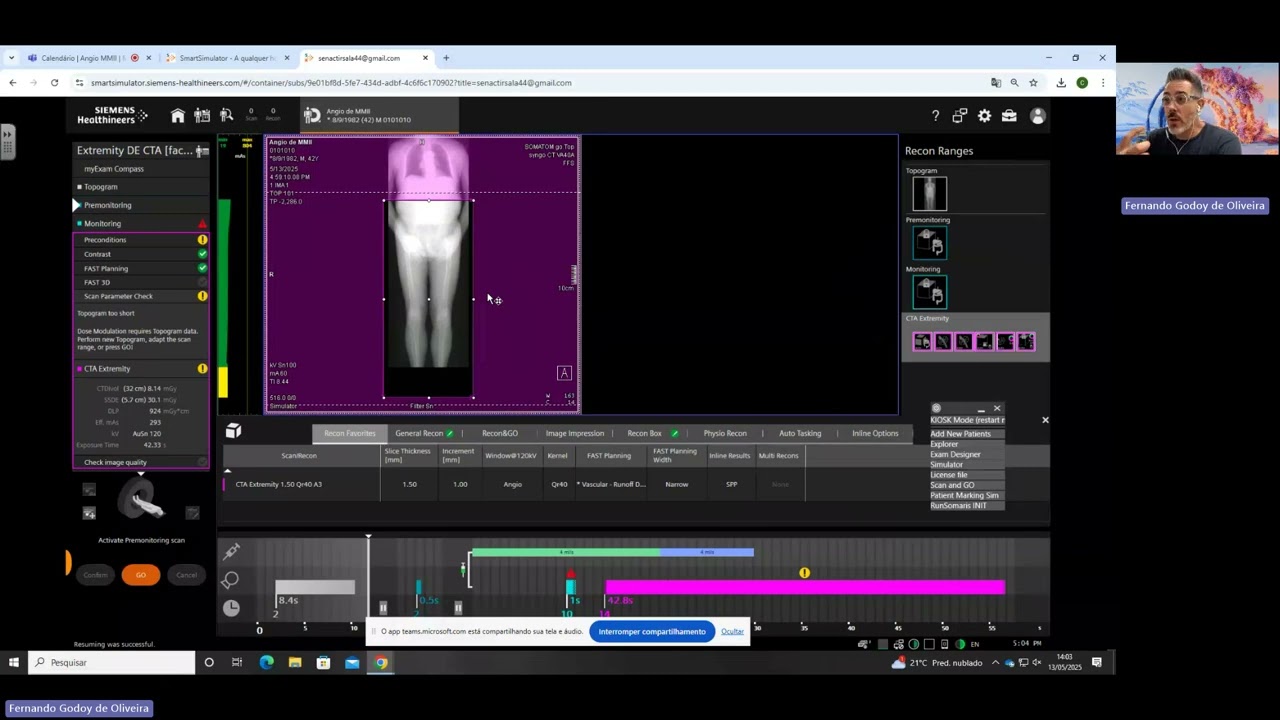Open the Scan Parameter Check row
This screenshot has height=720, width=1280.
coord(141,296)
